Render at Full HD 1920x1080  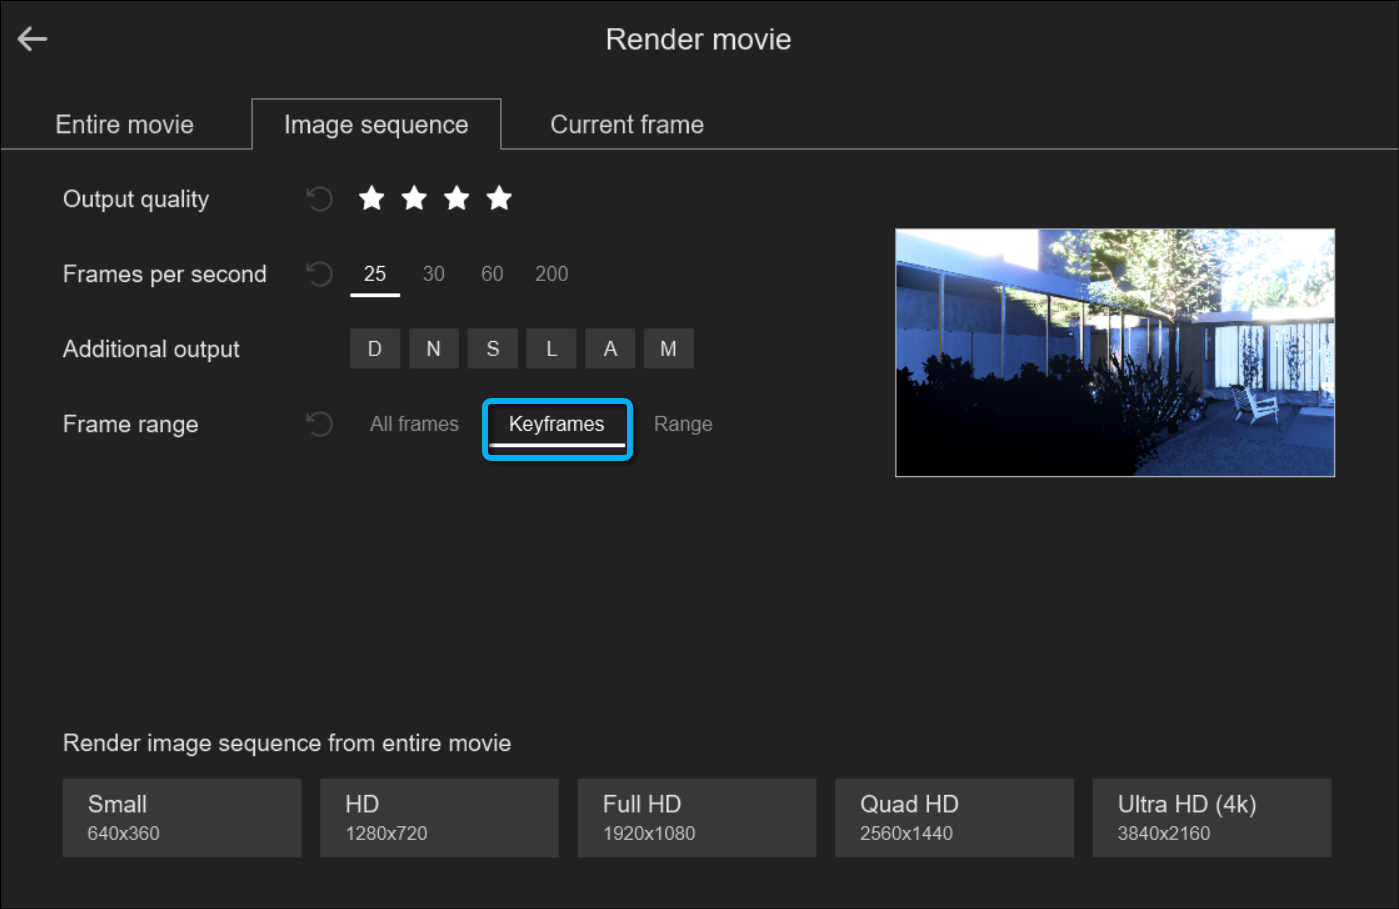pos(696,818)
